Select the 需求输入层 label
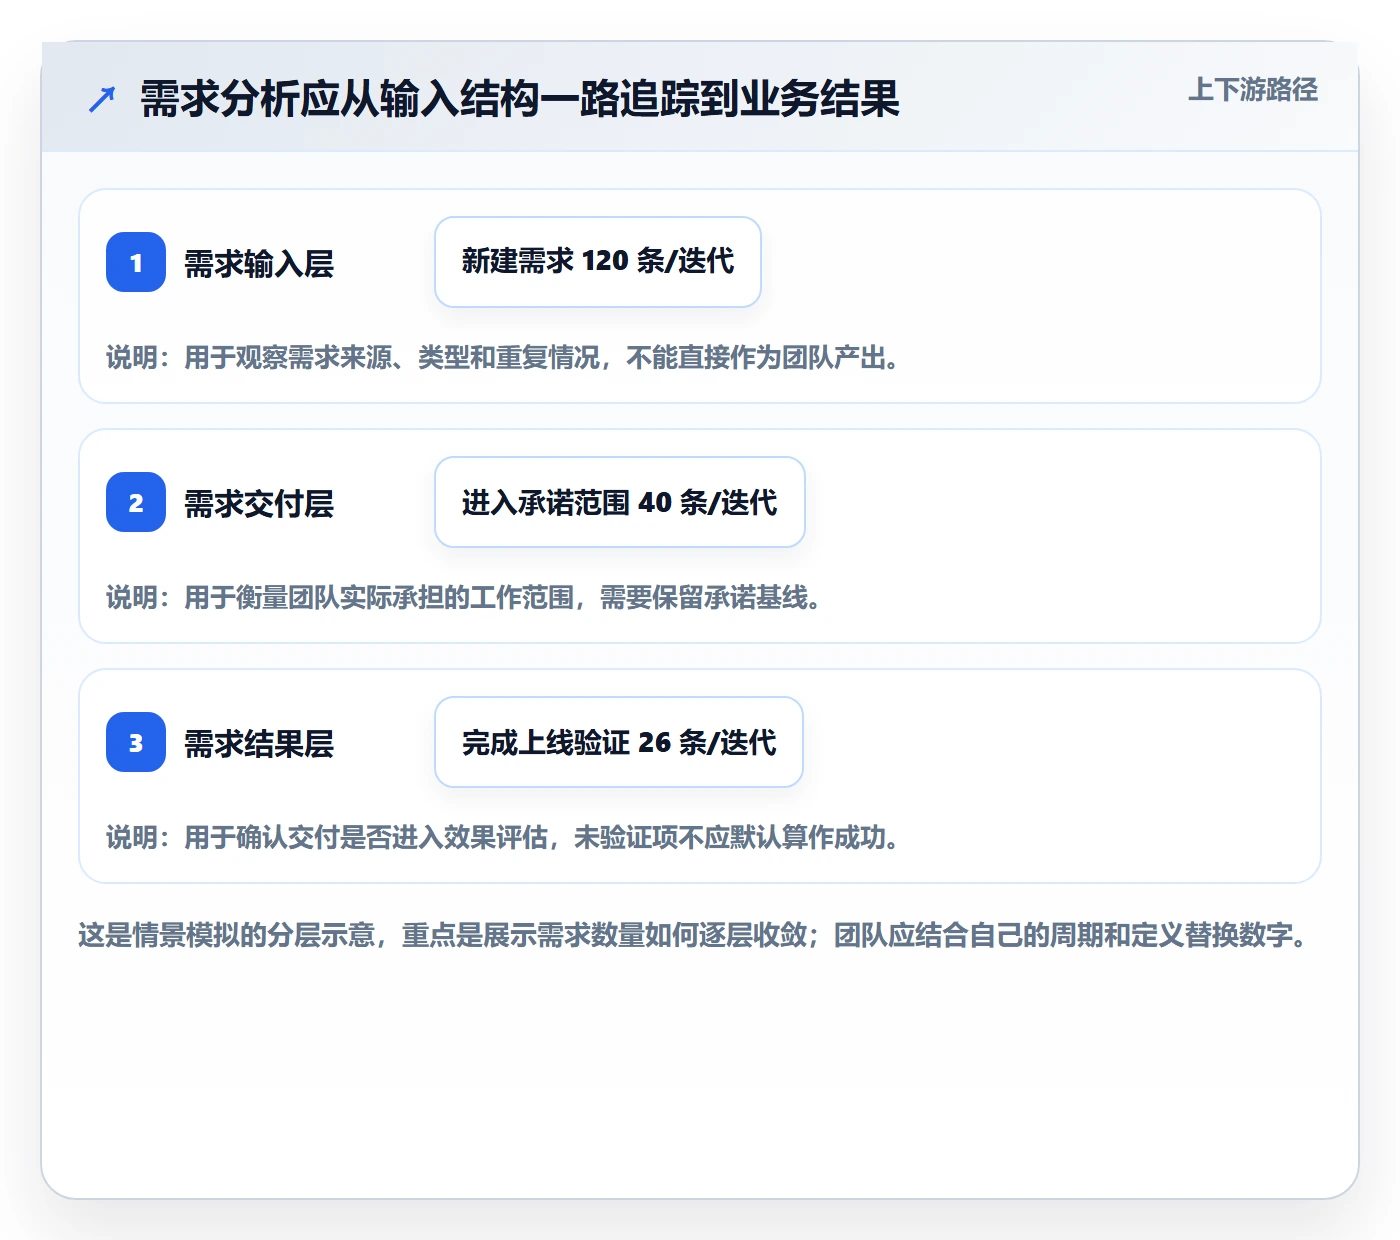Screen dimensions: 1400x1240 click(x=259, y=264)
